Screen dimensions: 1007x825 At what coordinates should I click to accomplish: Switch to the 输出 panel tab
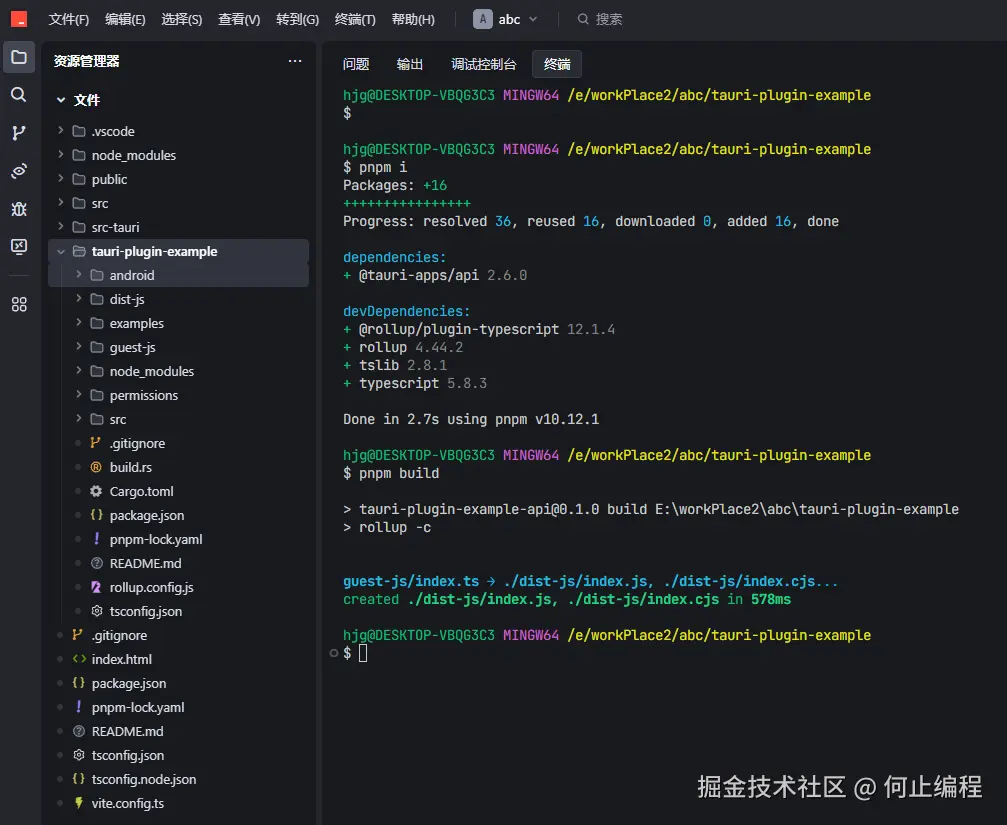(x=410, y=64)
